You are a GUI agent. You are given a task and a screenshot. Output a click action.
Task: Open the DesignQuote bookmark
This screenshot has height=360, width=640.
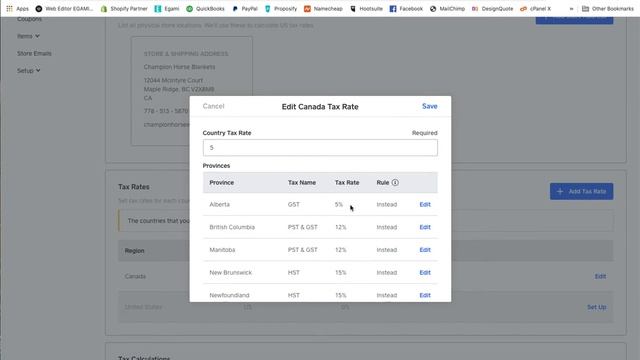tap(492, 9)
